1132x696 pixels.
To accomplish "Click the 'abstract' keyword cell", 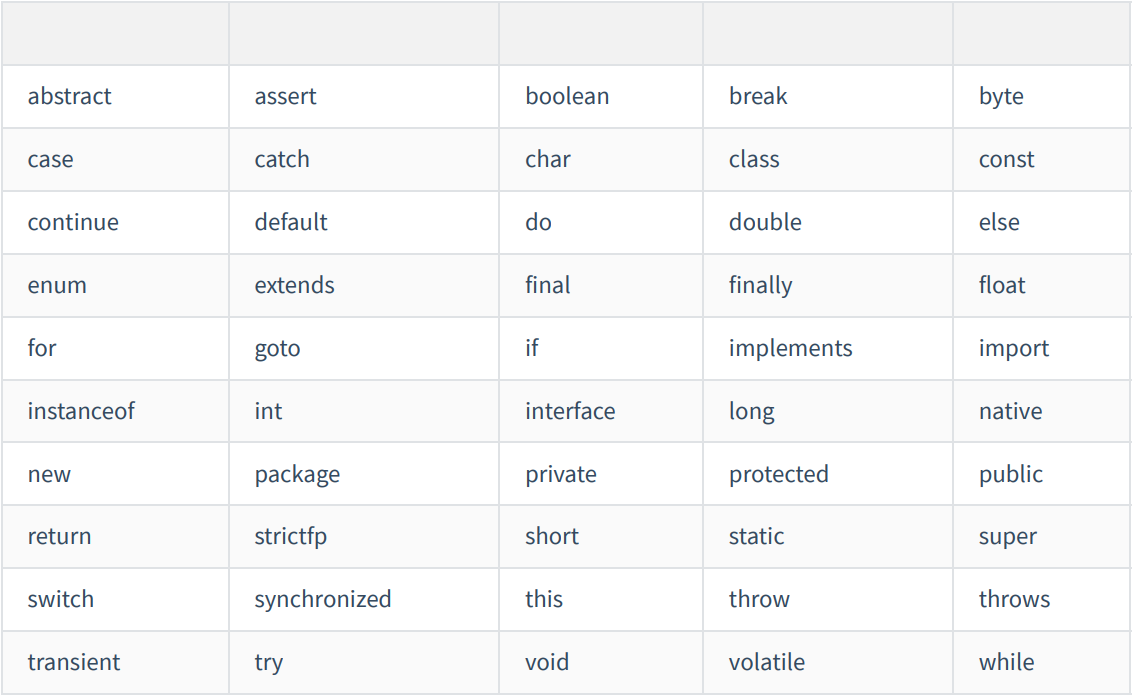I will [x=70, y=97].
